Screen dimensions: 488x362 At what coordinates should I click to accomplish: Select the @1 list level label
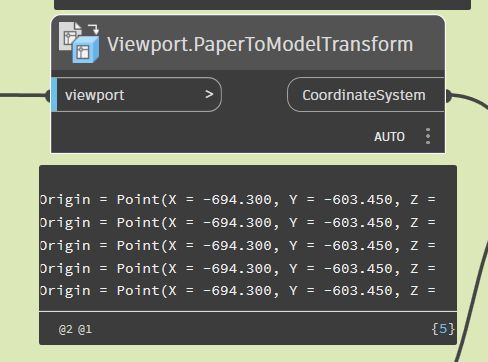point(85,330)
